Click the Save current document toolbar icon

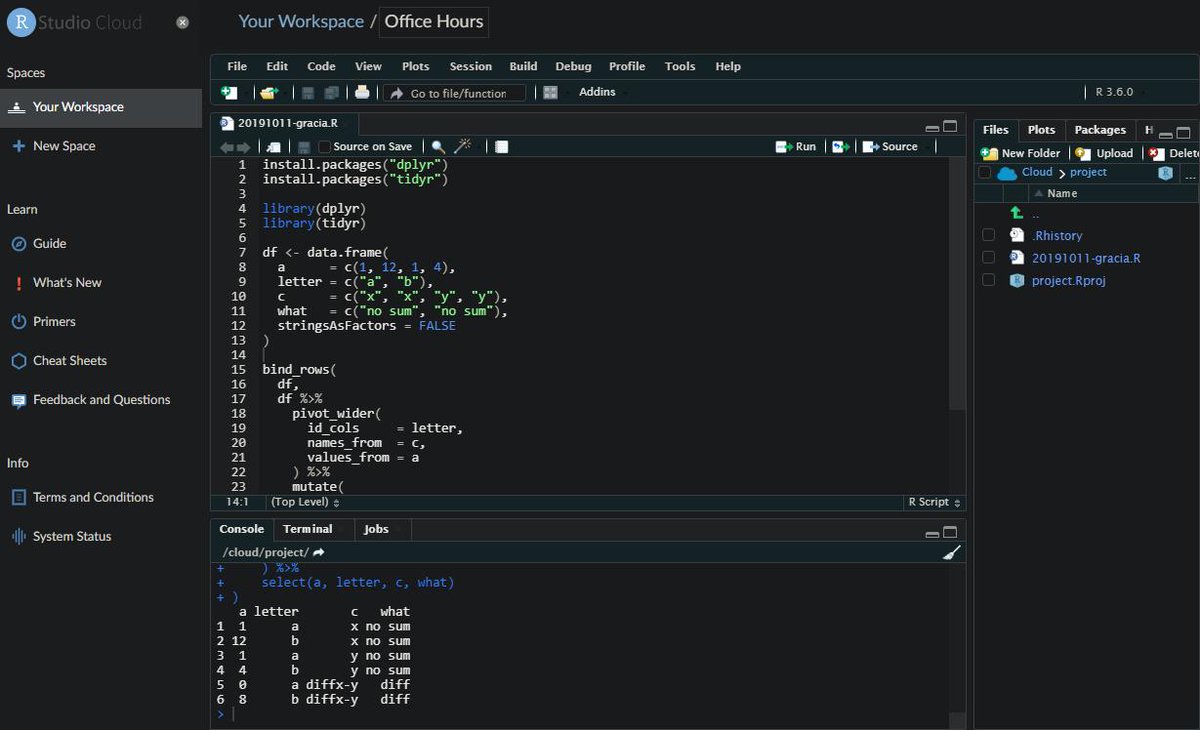(308, 93)
